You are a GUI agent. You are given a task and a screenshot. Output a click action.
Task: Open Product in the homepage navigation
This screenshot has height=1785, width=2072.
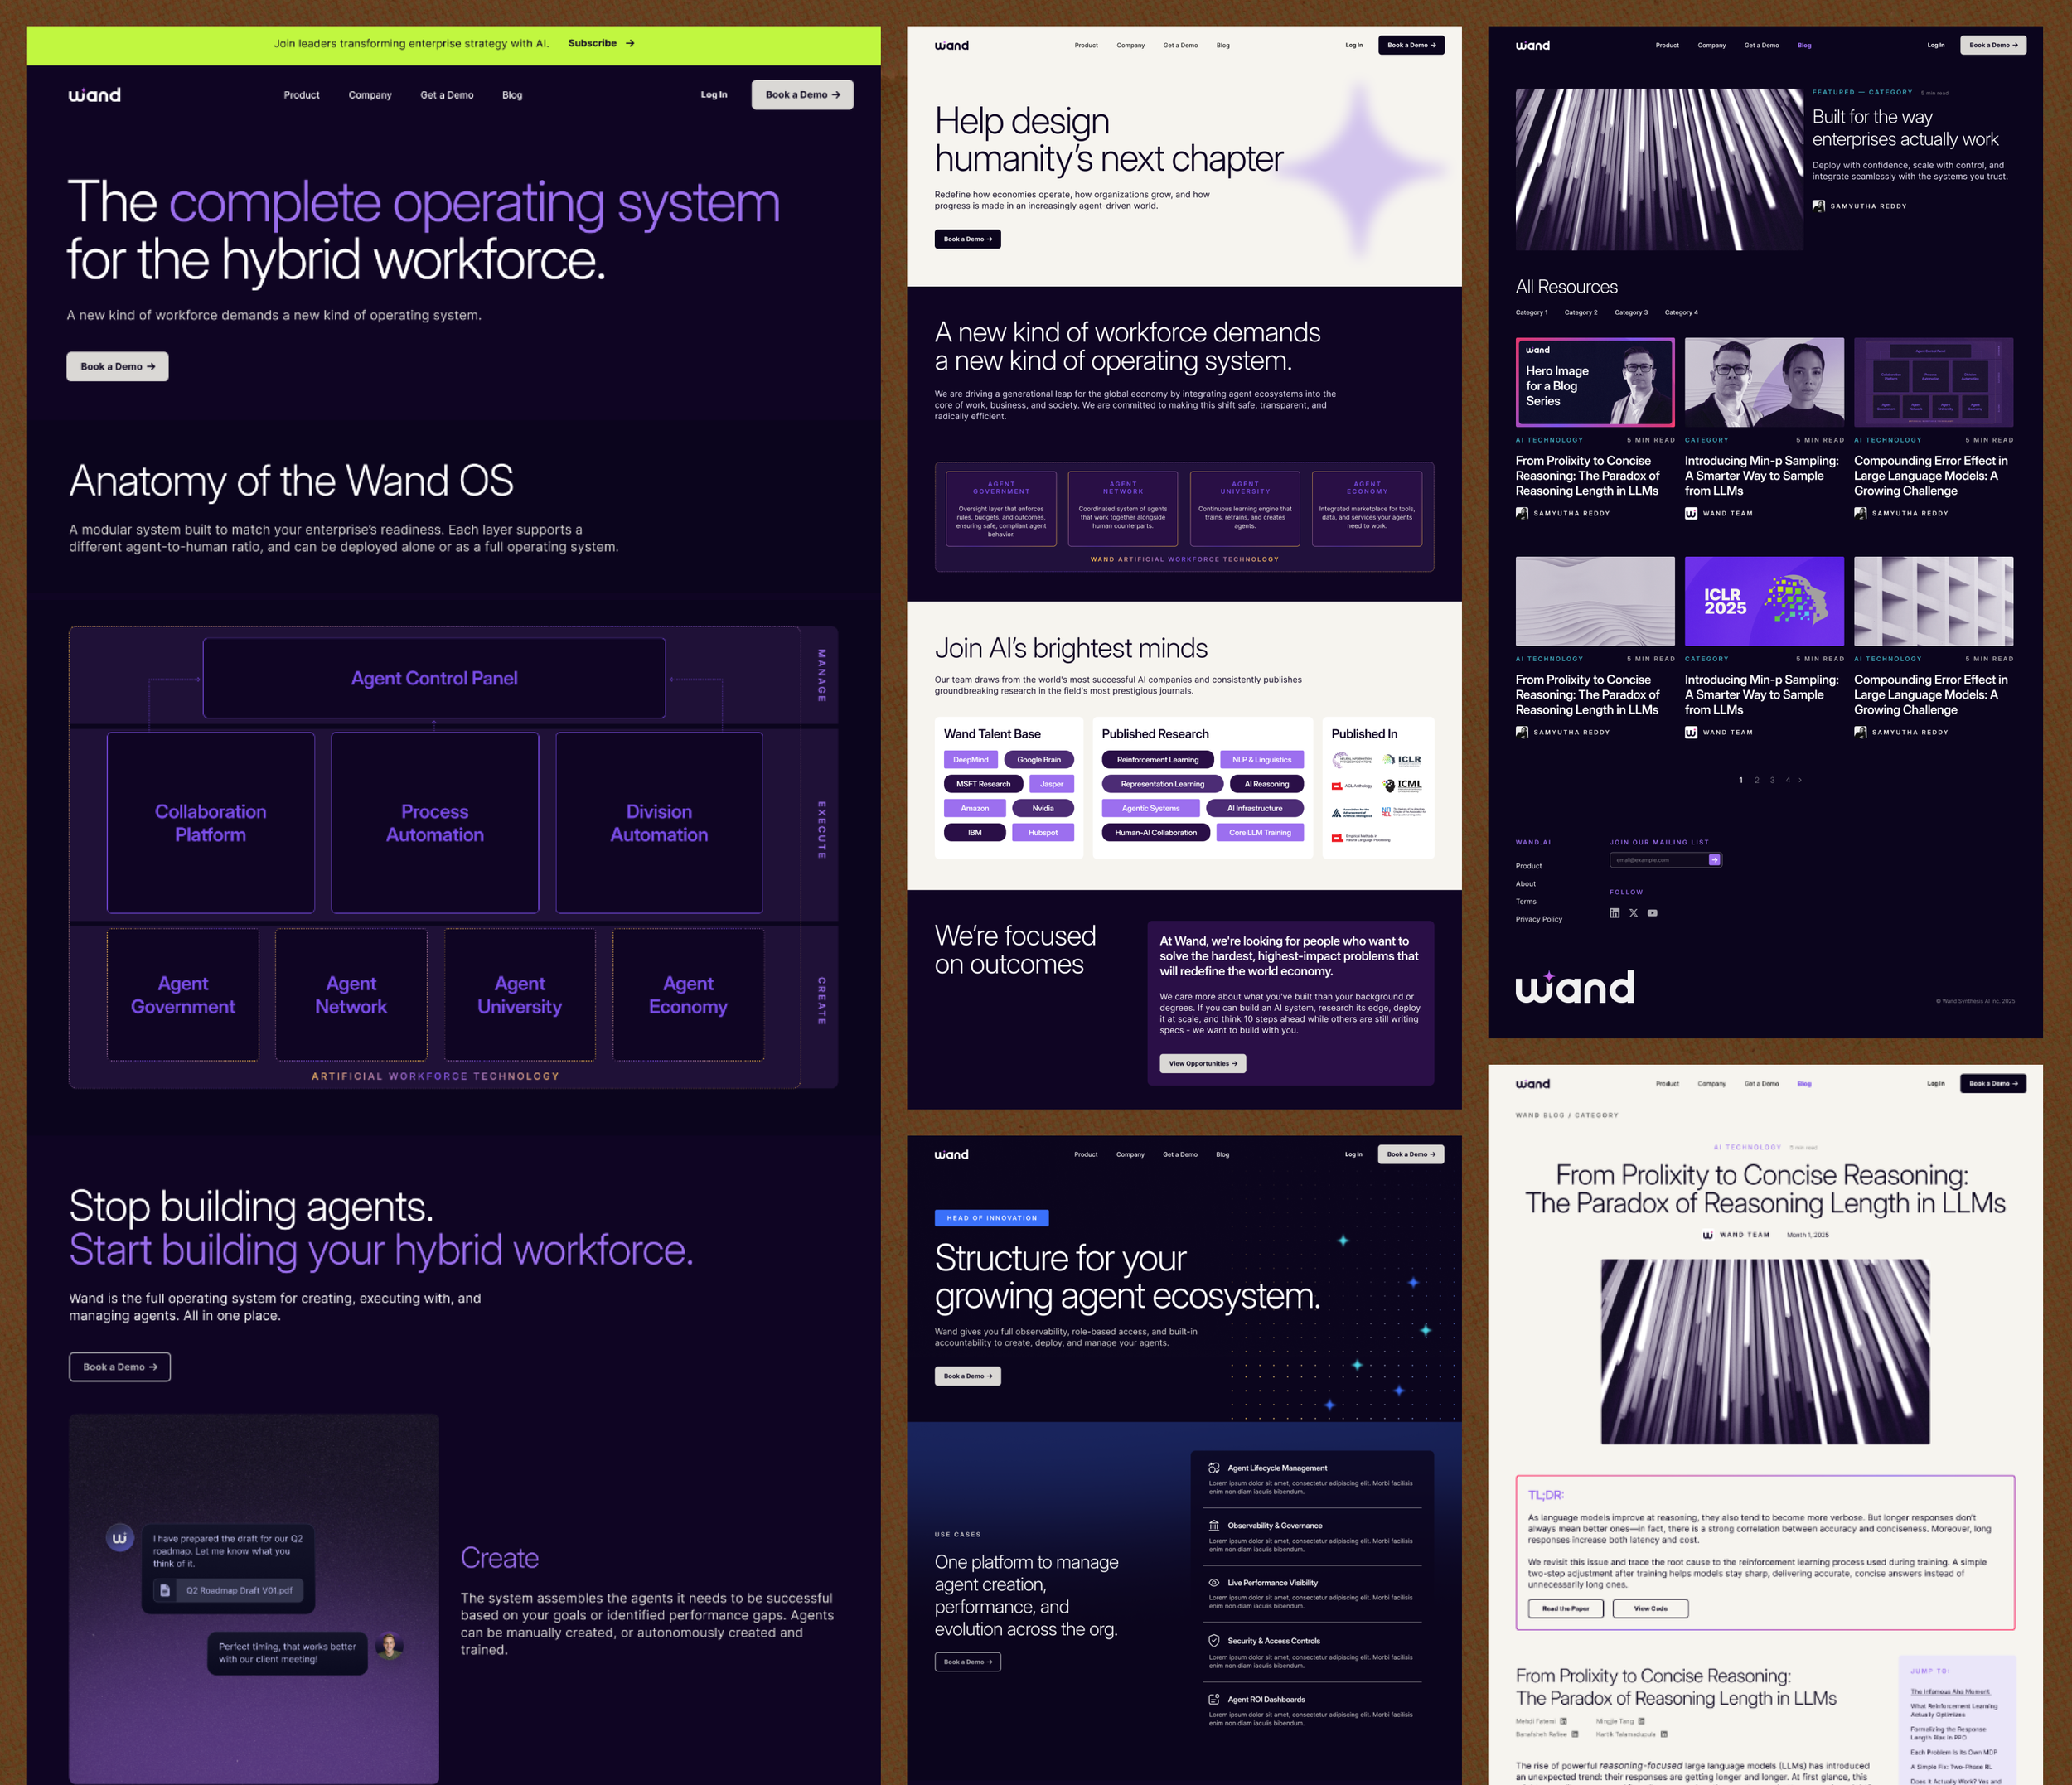tap(301, 95)
